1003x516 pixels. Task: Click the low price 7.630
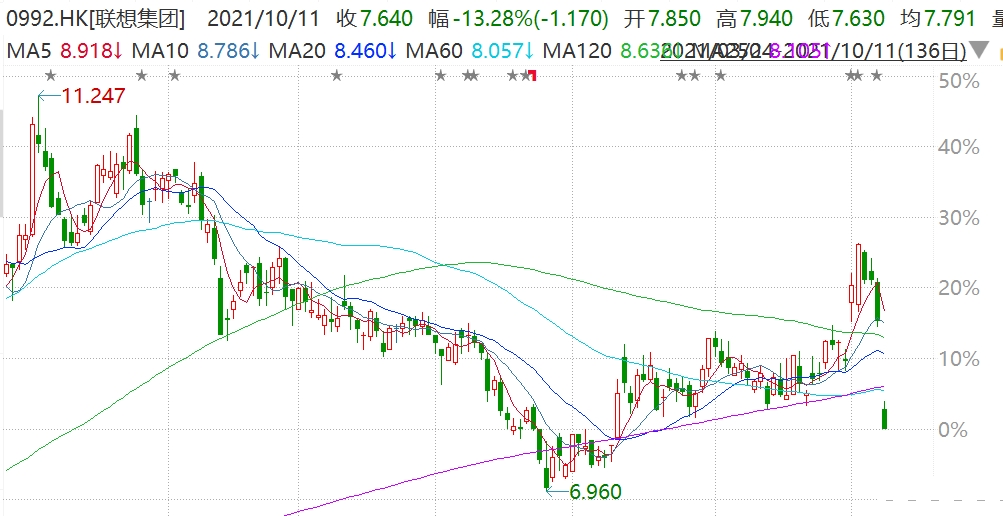point(860,19)
